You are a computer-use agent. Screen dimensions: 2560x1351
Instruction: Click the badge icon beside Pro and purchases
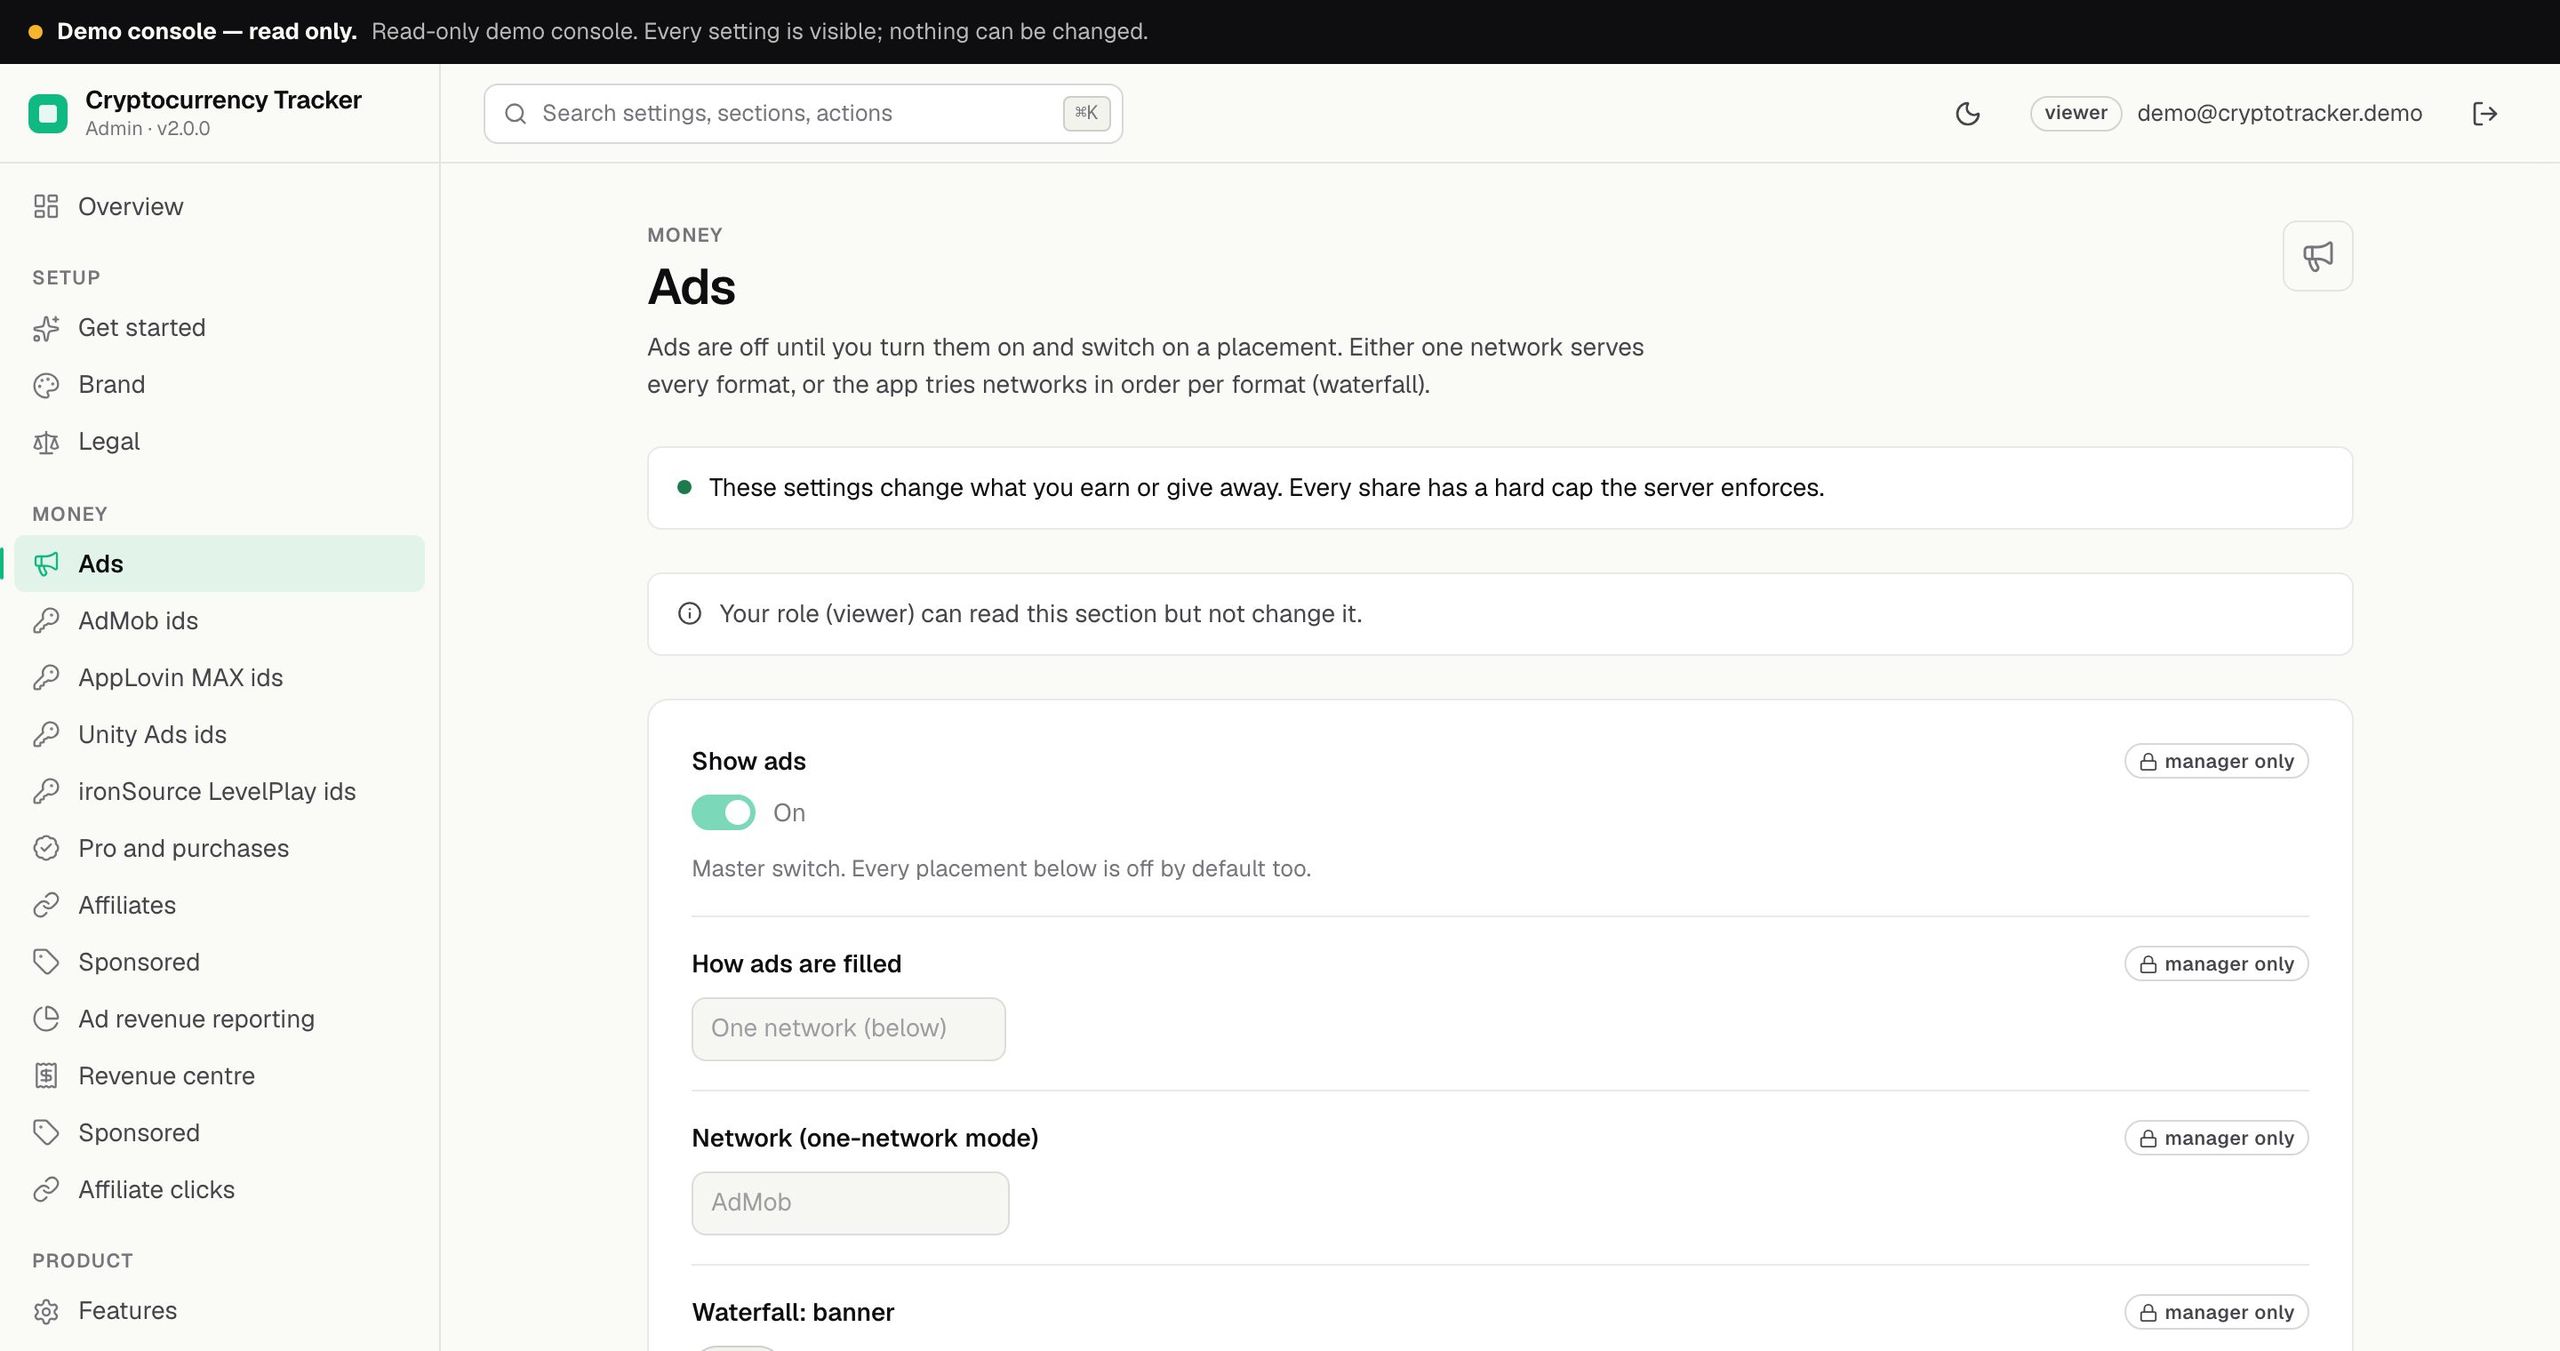tap(46, 849)
